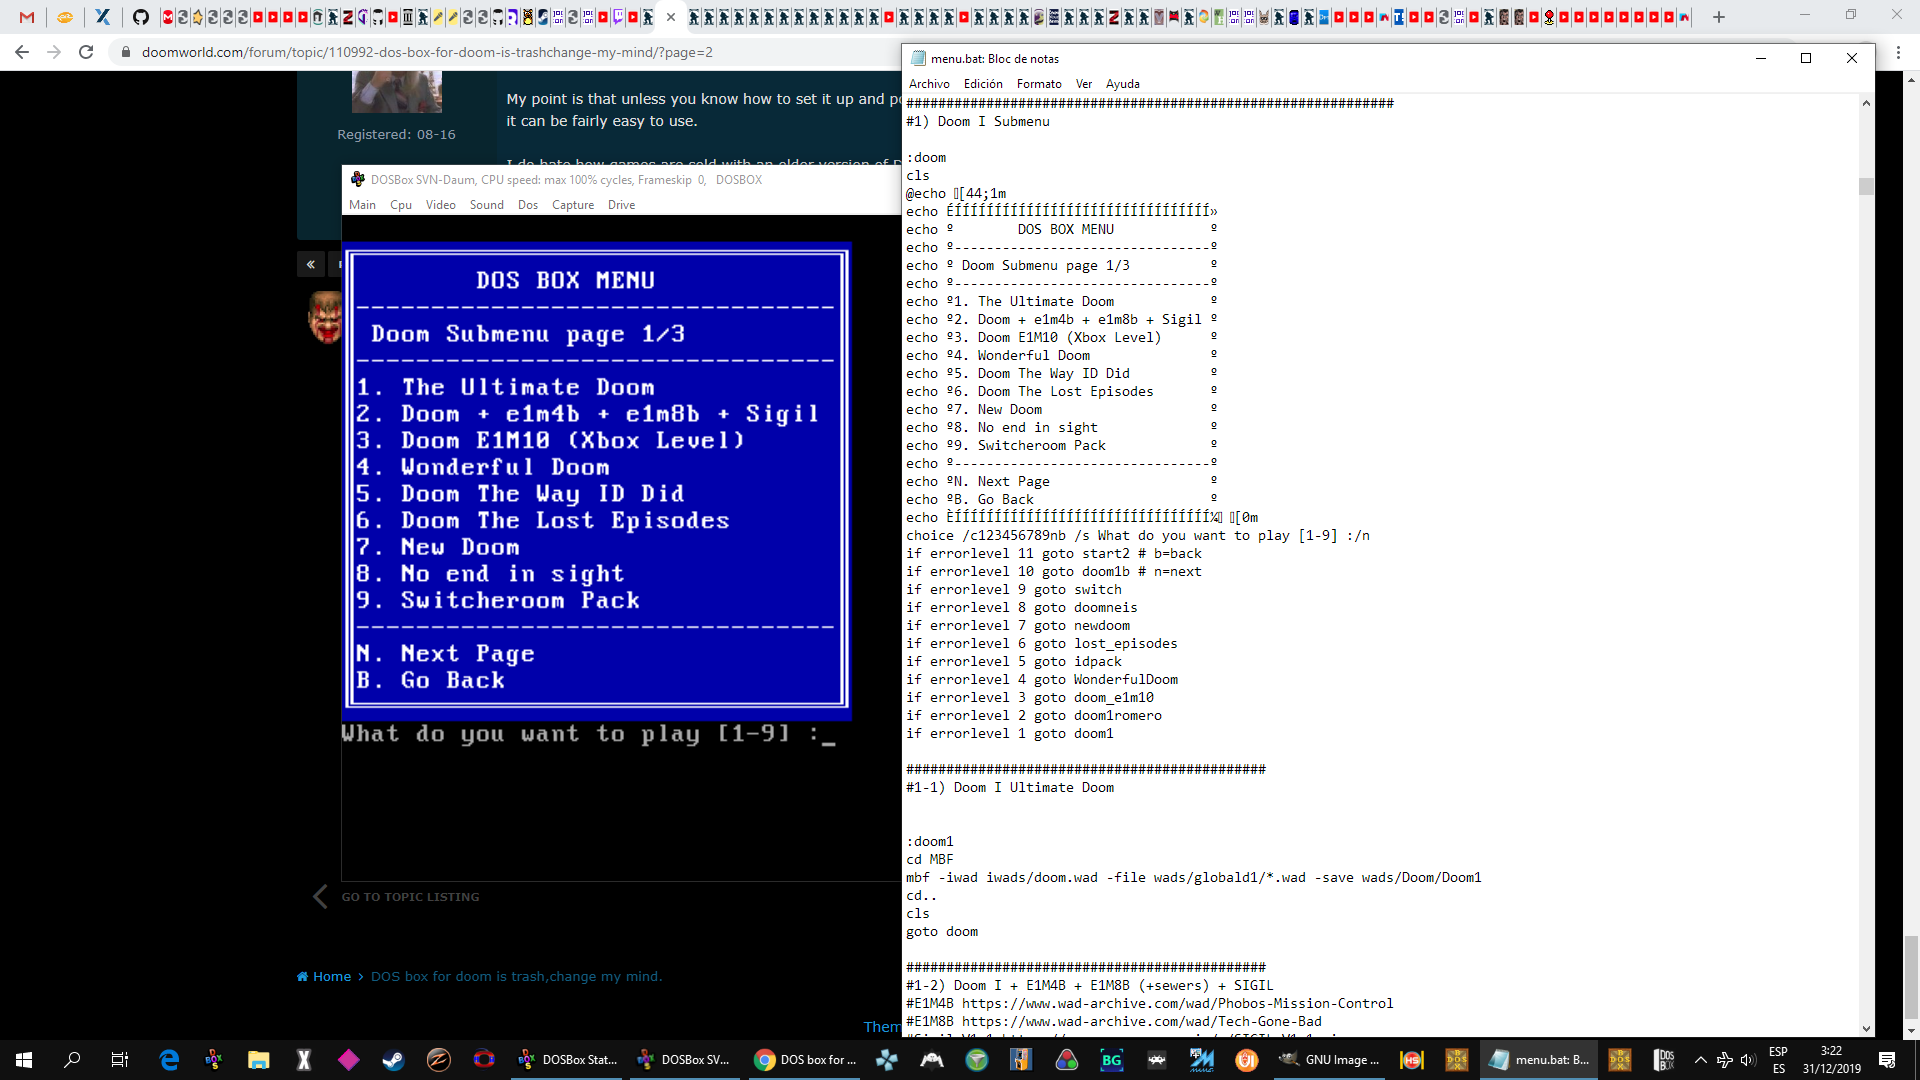Open the Archivo menu in Notepad

pos(929,84)
